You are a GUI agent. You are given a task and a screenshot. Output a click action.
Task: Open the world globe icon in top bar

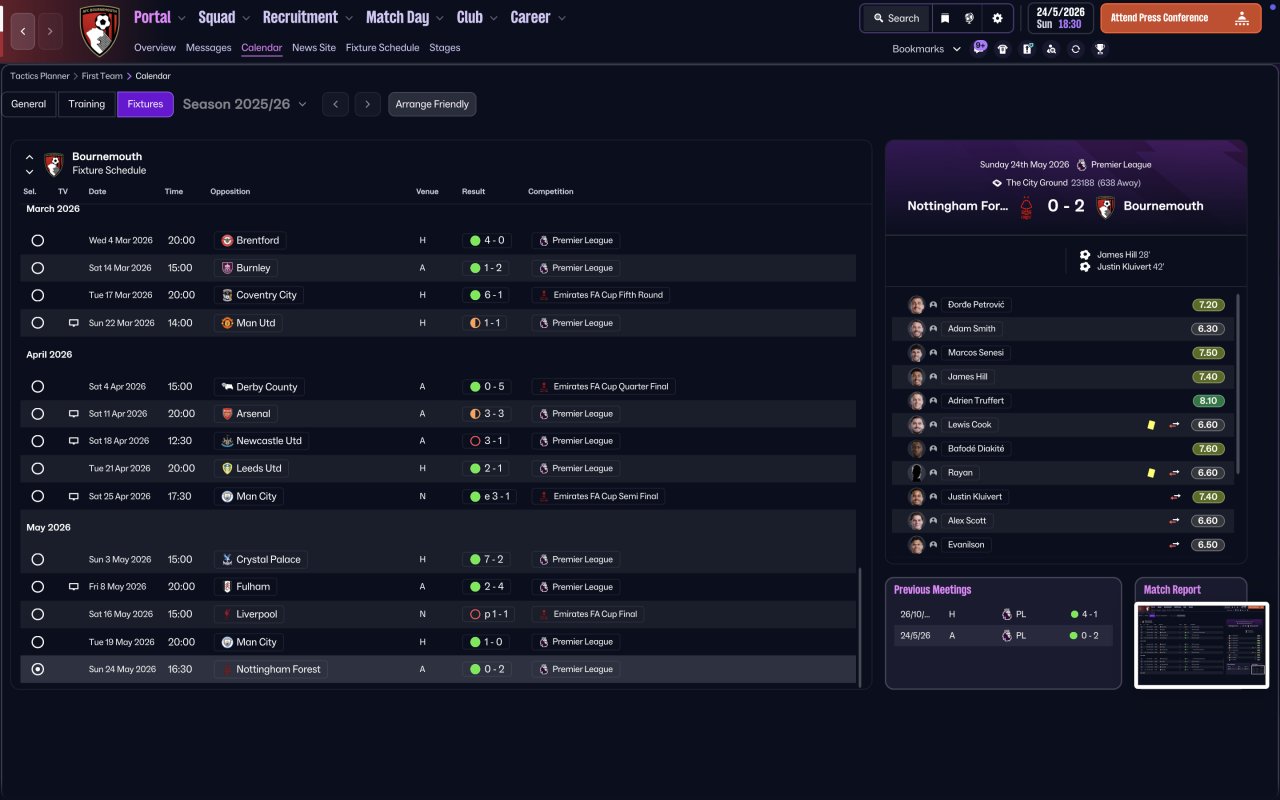point(969,18)
